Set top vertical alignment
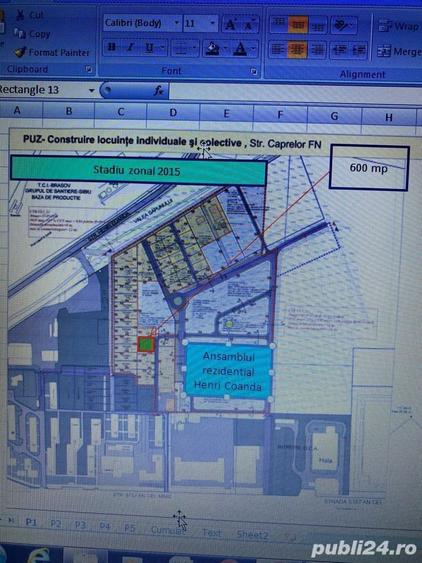Image resolution: width=422 pixels, height=563 pixels. 278,24
